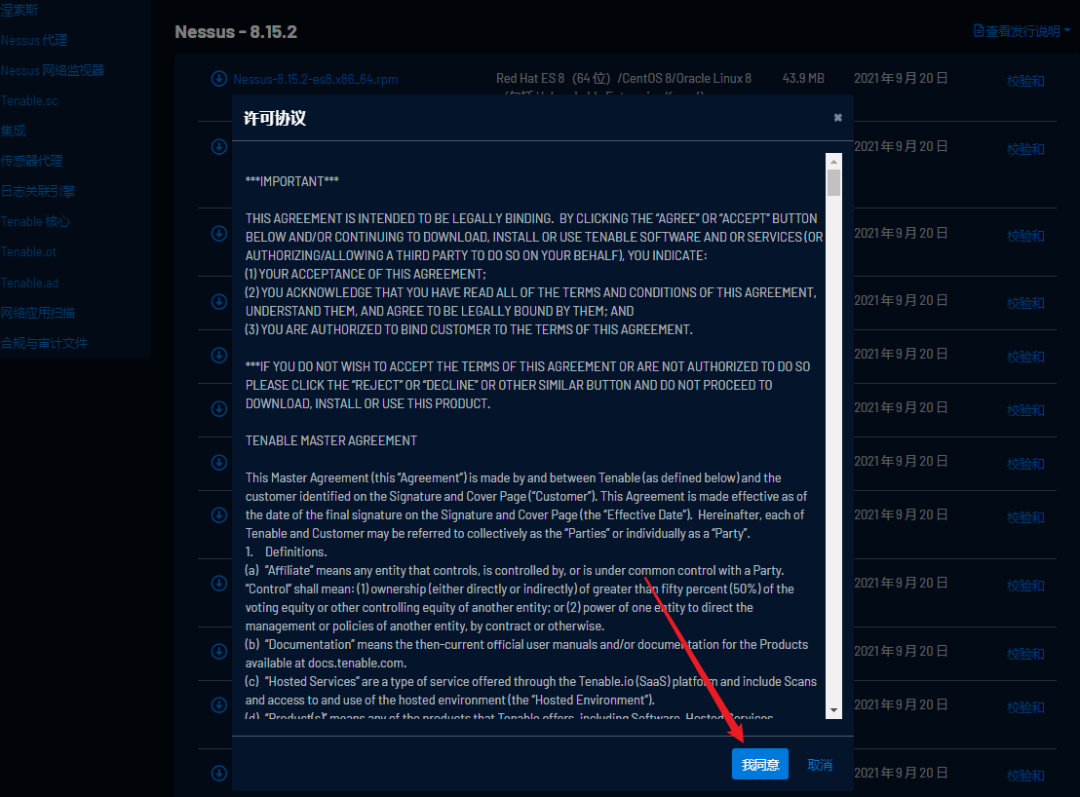
Task: Open the Tenable.sc sidebar entry
Action: 29,101
